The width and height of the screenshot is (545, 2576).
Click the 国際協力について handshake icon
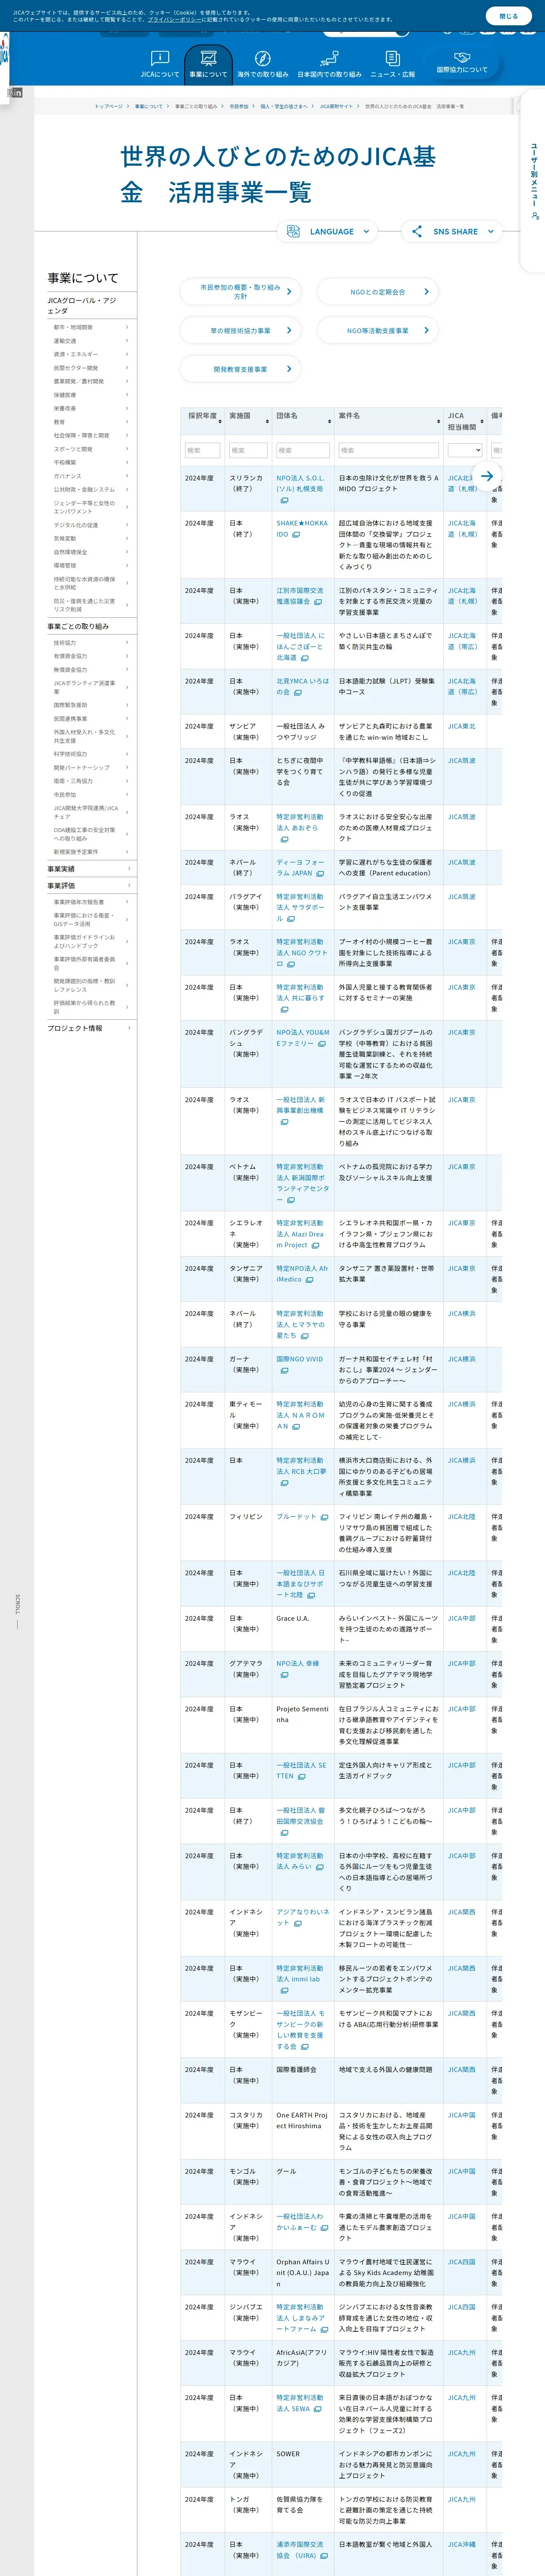tap(462, 57)
